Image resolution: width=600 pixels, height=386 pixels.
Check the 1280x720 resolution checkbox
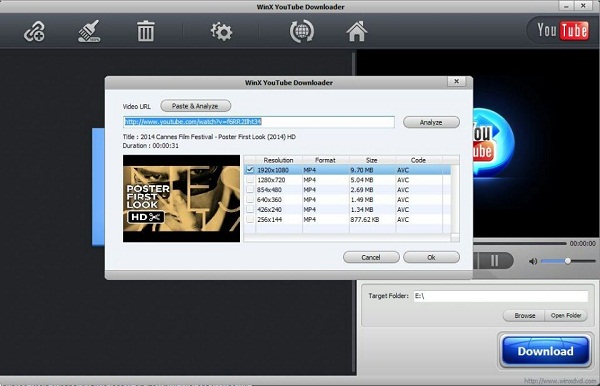click(250, 179)
